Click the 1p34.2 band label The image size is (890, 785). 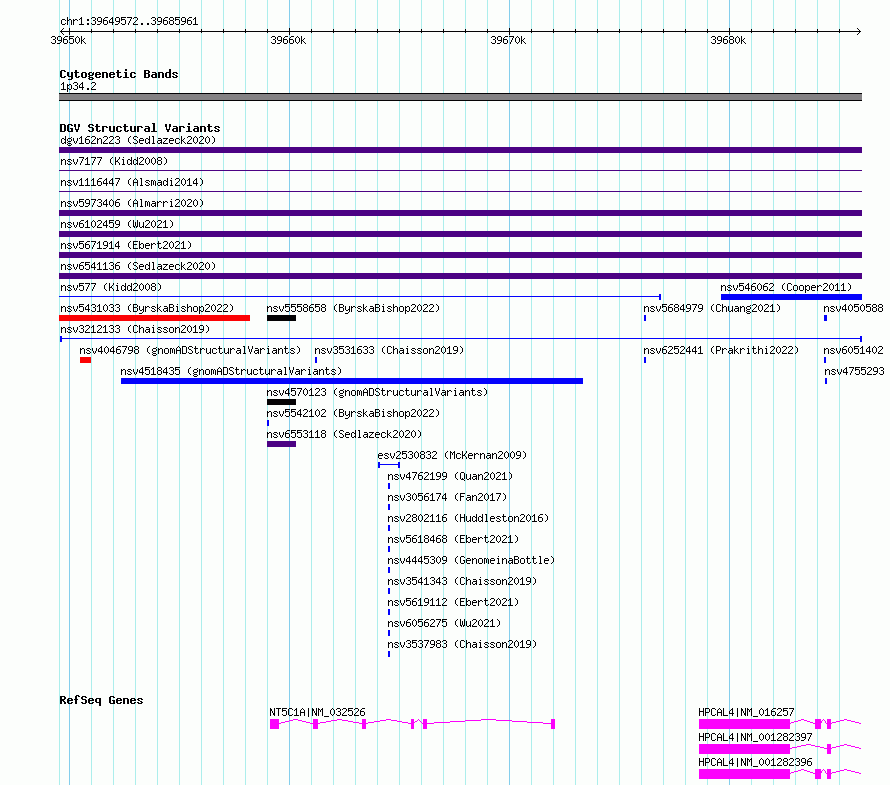tap(78, 86)
